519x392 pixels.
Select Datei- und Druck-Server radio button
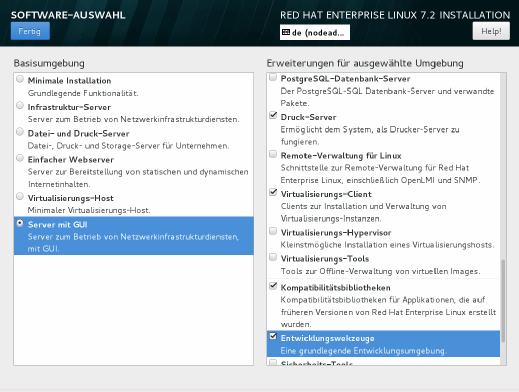pyautogui.click(x=20, y=132)
